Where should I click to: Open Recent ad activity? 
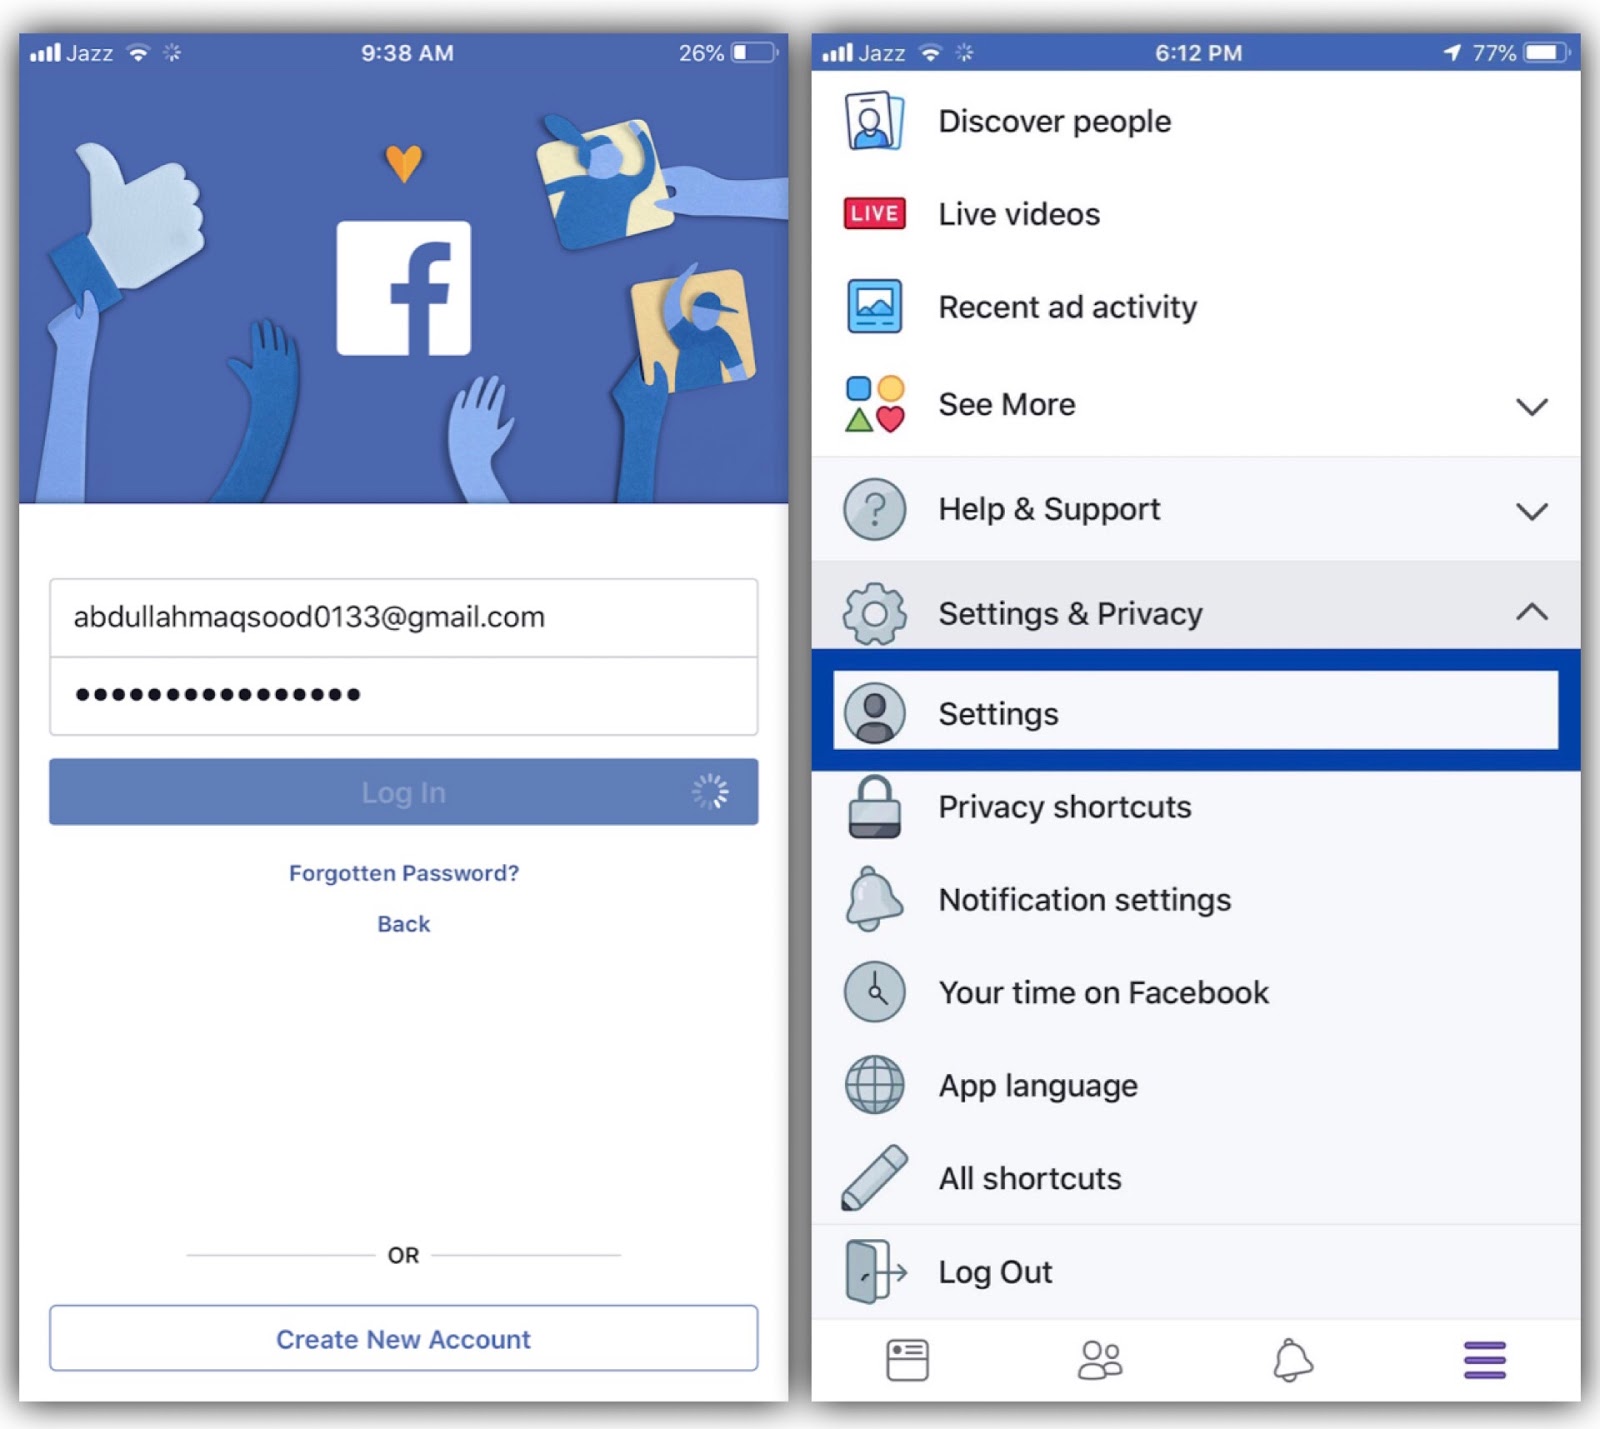pos(1196,306)
